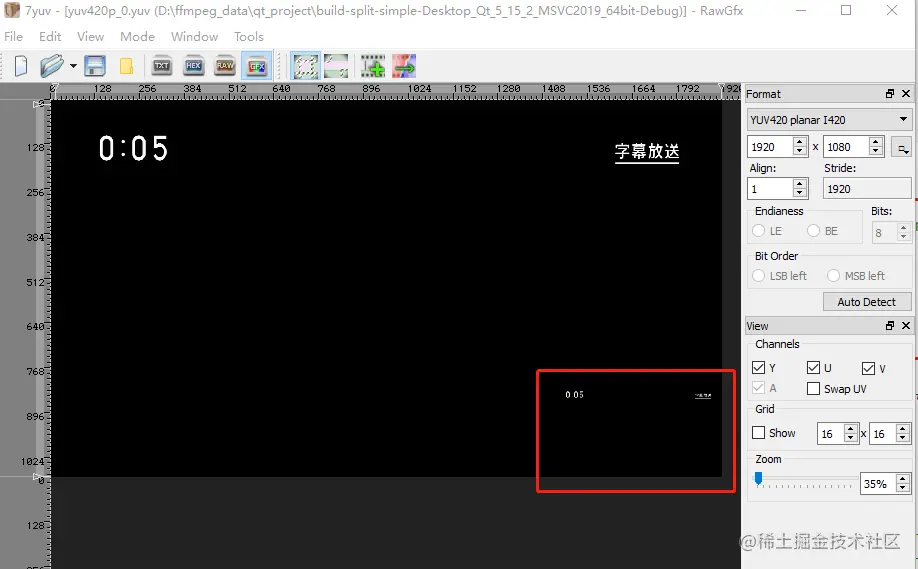Save the file with floppy disk icon
Image resolution: width=918 pixels, height=569 pixels.
click(95, 66)
